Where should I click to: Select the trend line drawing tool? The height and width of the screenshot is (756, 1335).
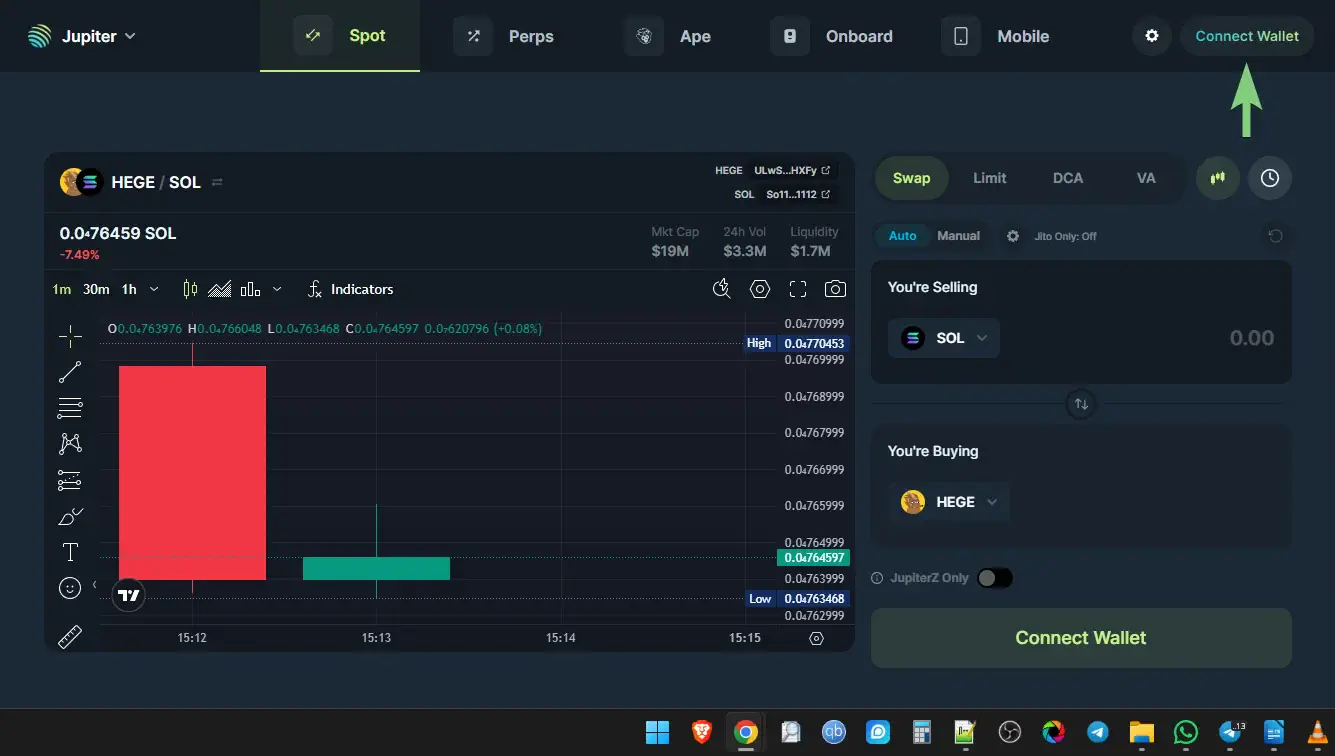tap(70, 372)
